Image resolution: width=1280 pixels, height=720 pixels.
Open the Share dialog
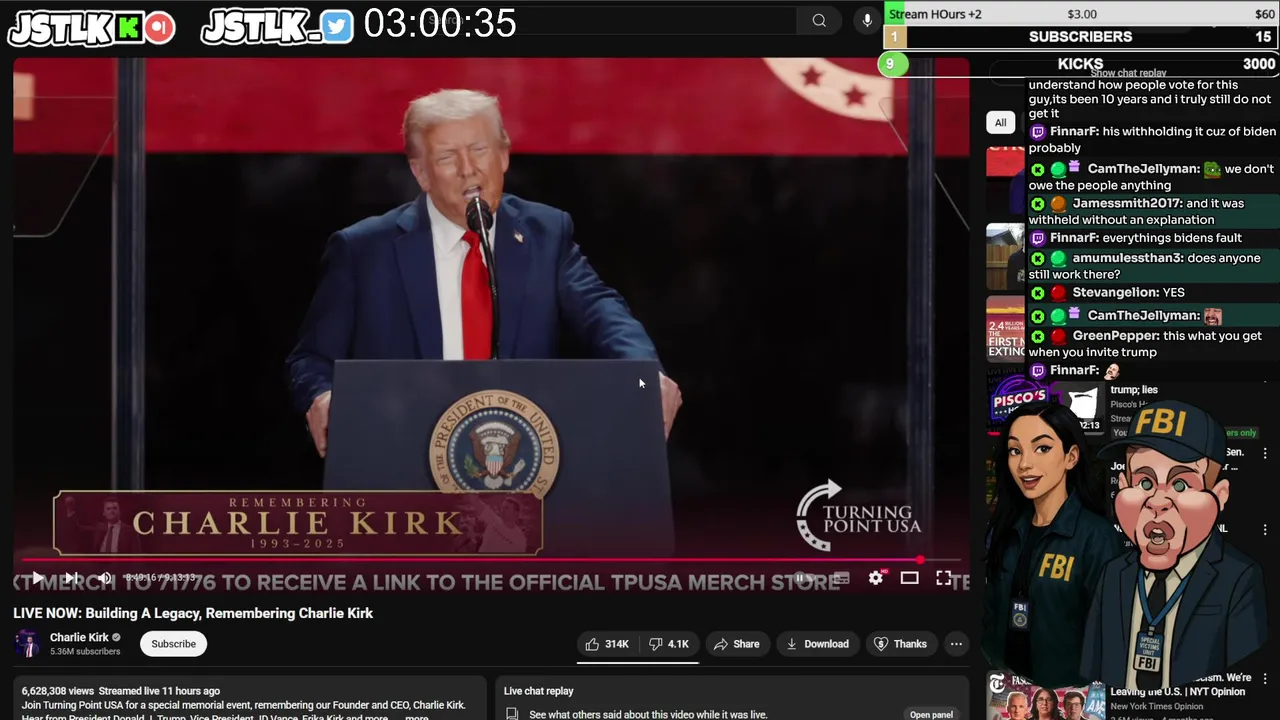click(x=736, y=644)
